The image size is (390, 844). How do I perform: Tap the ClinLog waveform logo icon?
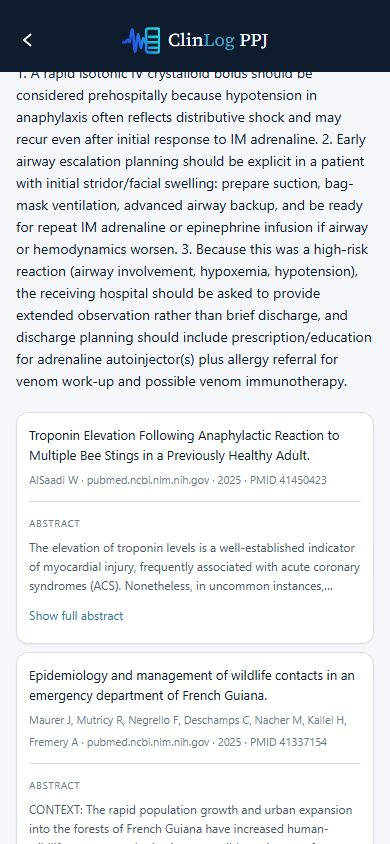[141, 40]
